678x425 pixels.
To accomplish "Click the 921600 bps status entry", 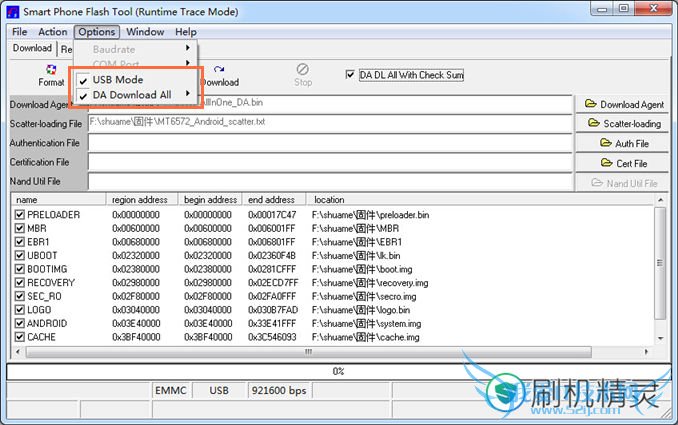I will (279, 390).
